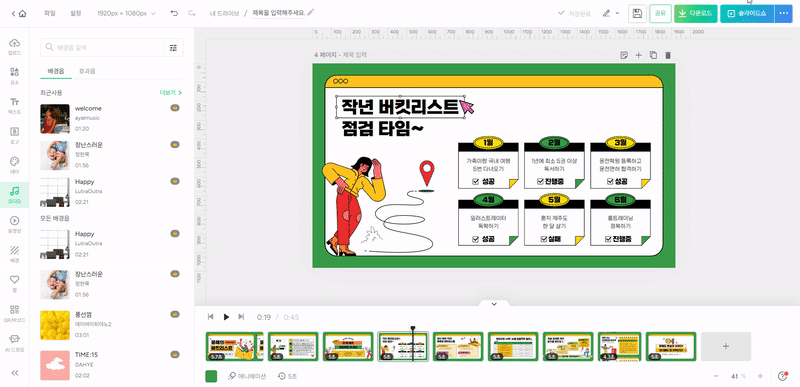
Task: Click the document title field
Action: point(279,13)
